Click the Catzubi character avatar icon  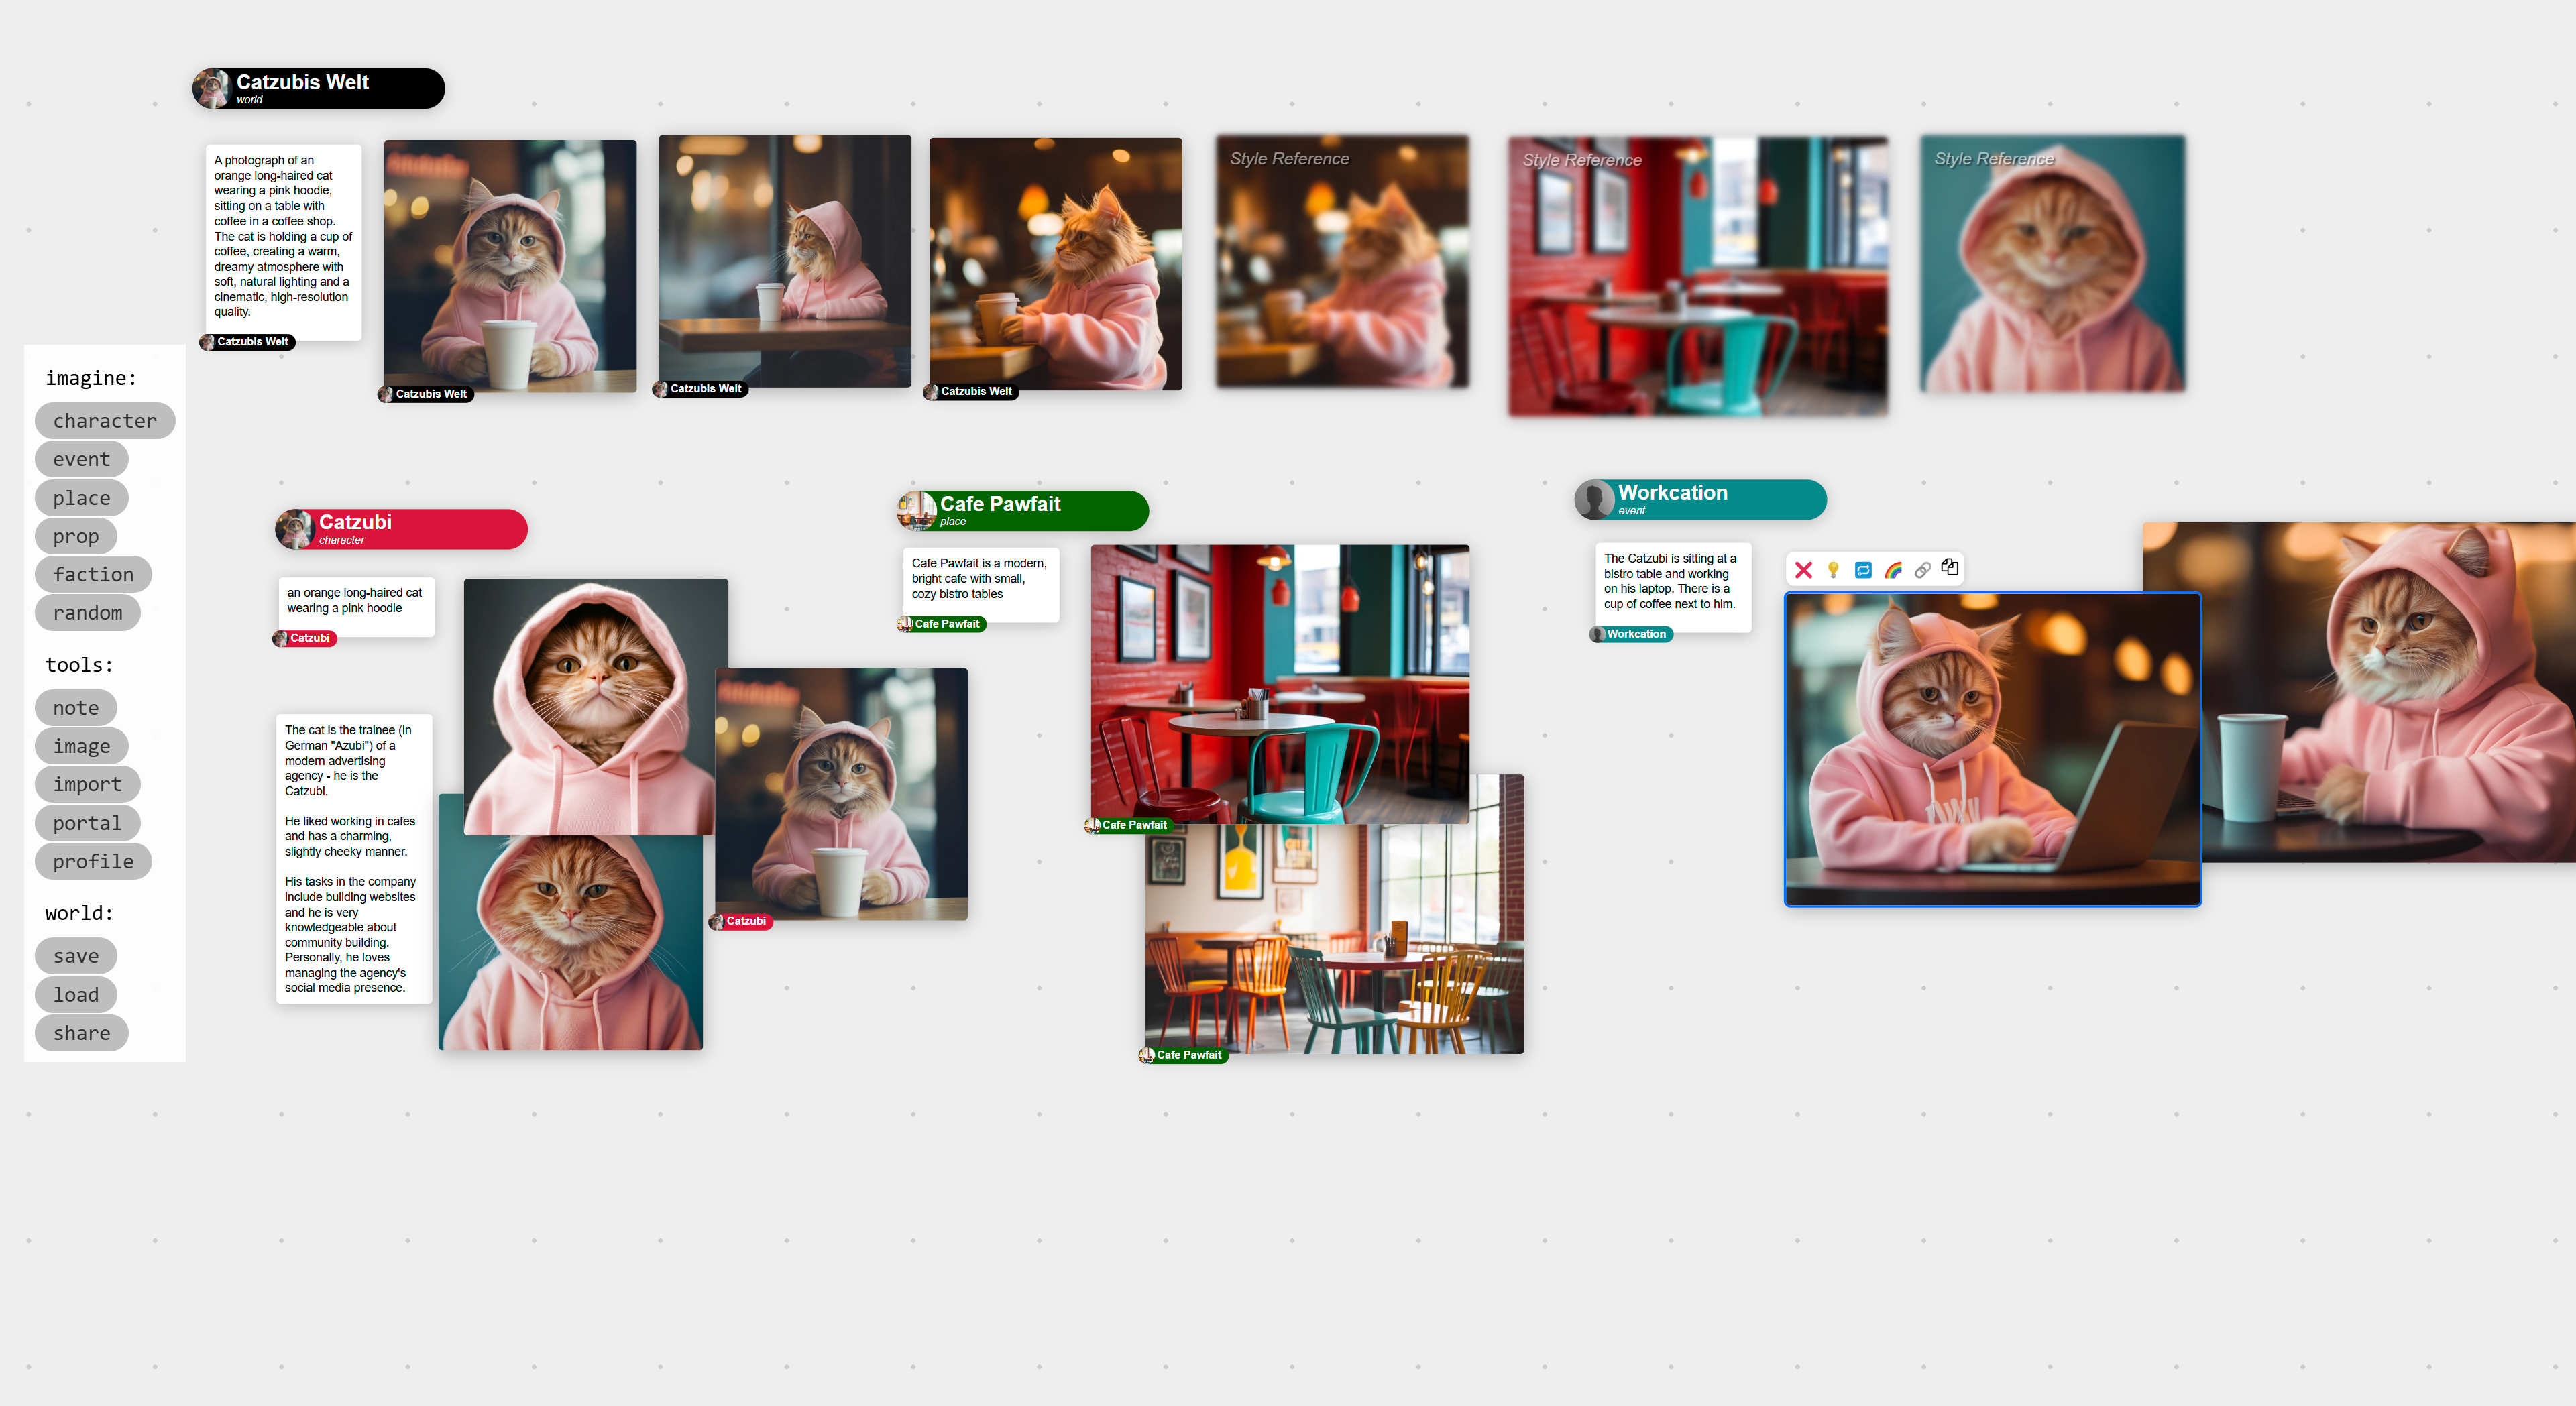click(x=295, y=529)
